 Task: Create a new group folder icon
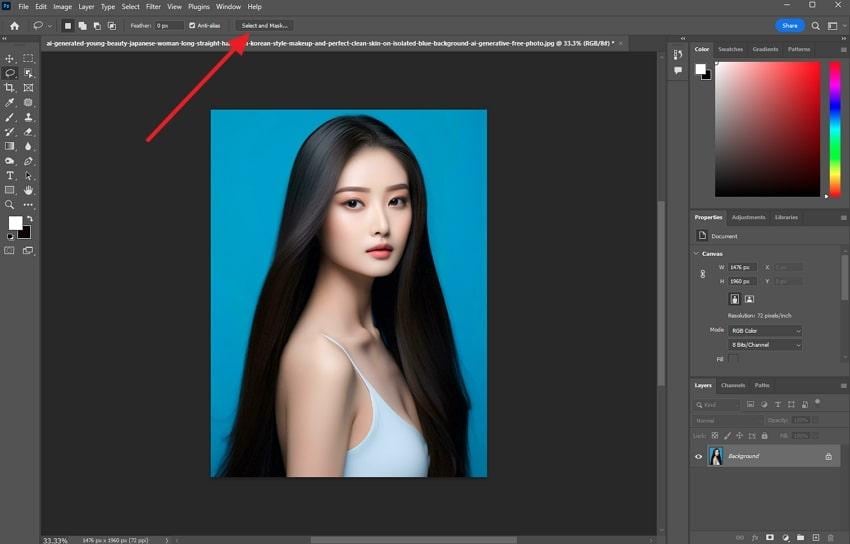coord(800,537)
